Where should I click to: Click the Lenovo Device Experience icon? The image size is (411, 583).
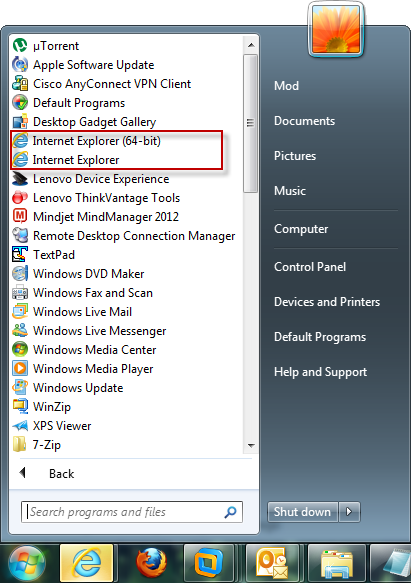(20, 179)
